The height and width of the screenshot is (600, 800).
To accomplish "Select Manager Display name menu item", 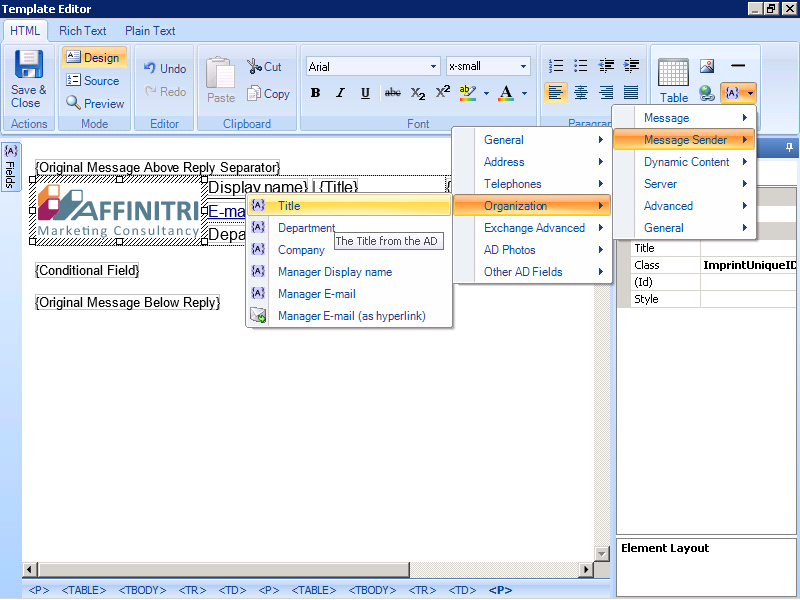I will (x=349, y=271).
